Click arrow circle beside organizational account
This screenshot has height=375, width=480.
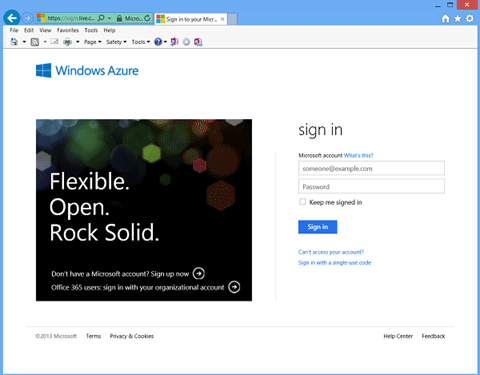tap(234, 287)
